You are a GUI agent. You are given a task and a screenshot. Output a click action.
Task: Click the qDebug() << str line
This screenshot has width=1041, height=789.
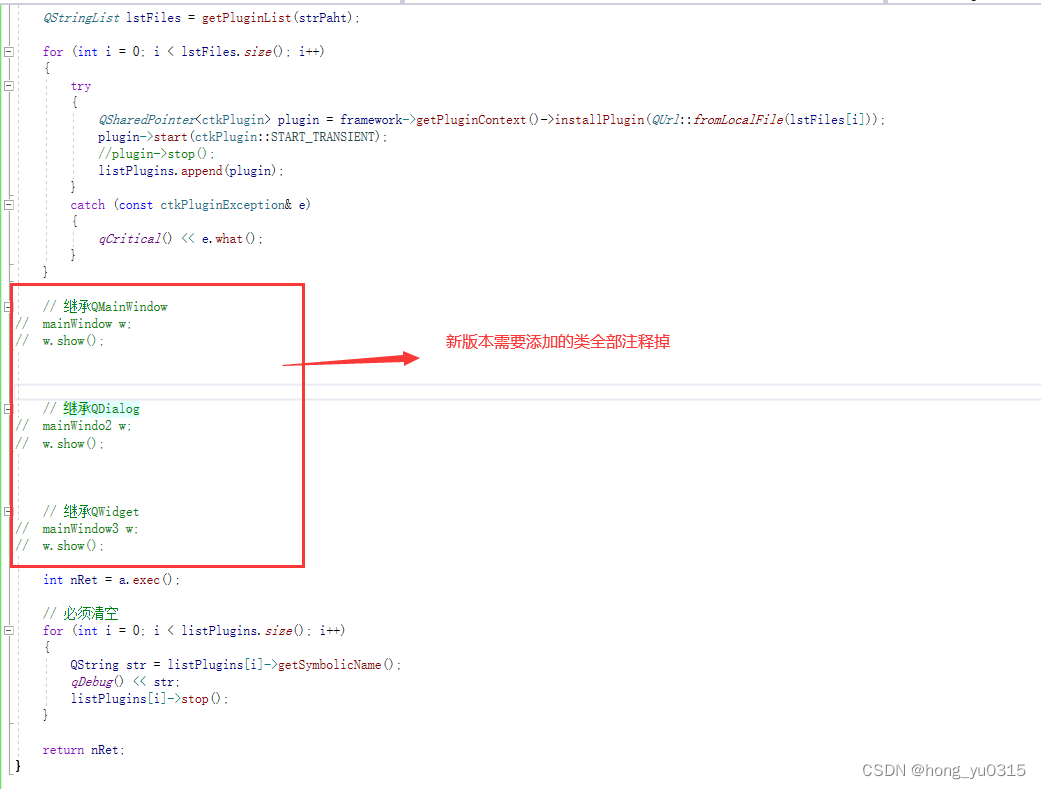(x=125, y=682)
